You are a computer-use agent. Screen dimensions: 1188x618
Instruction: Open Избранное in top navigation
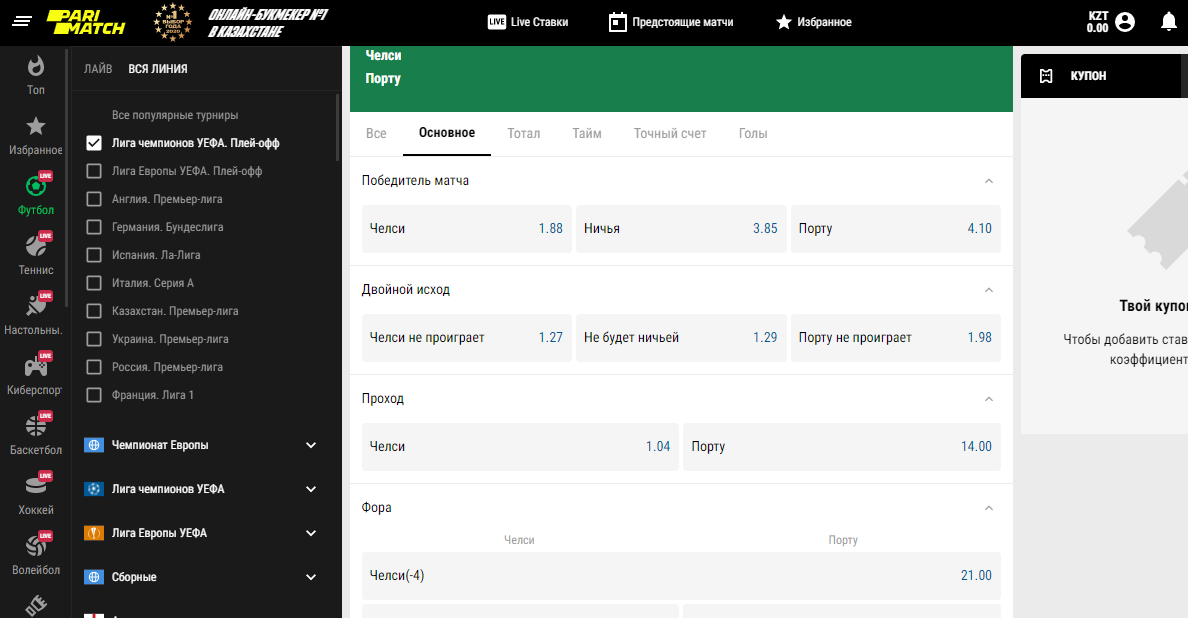click(x=814, y=22)
